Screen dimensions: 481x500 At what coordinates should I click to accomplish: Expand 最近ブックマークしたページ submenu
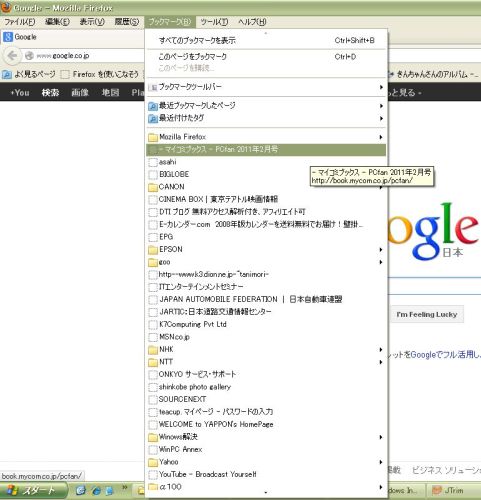266,106
